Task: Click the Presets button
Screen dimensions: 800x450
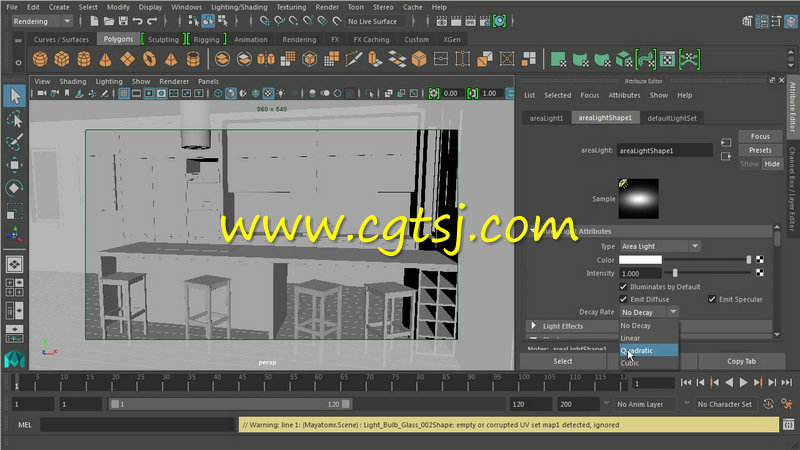Action: pyautogui.click(x=760, y=150)
